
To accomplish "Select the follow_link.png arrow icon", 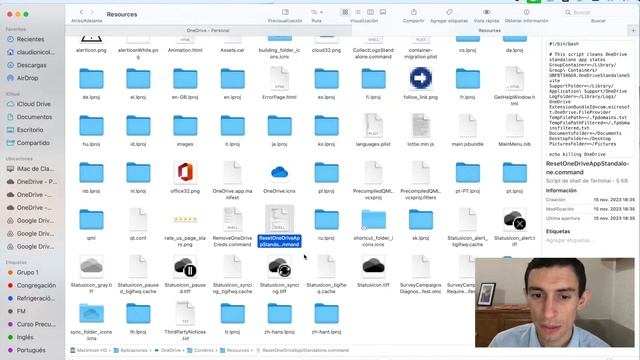I will point(420,78).
